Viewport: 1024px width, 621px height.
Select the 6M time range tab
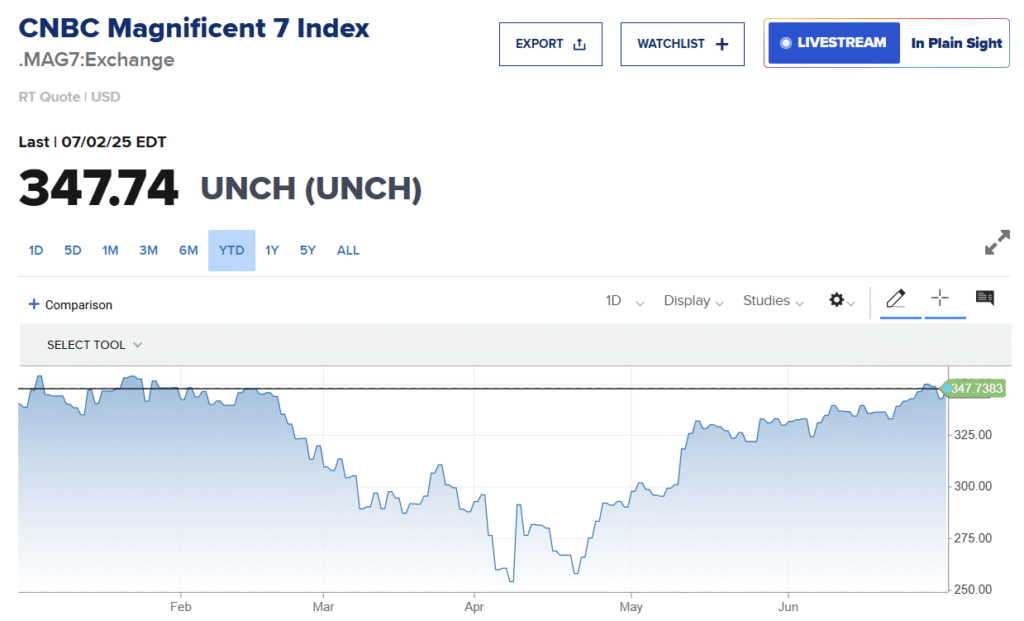pyautogui.click(x=188, y=250)
